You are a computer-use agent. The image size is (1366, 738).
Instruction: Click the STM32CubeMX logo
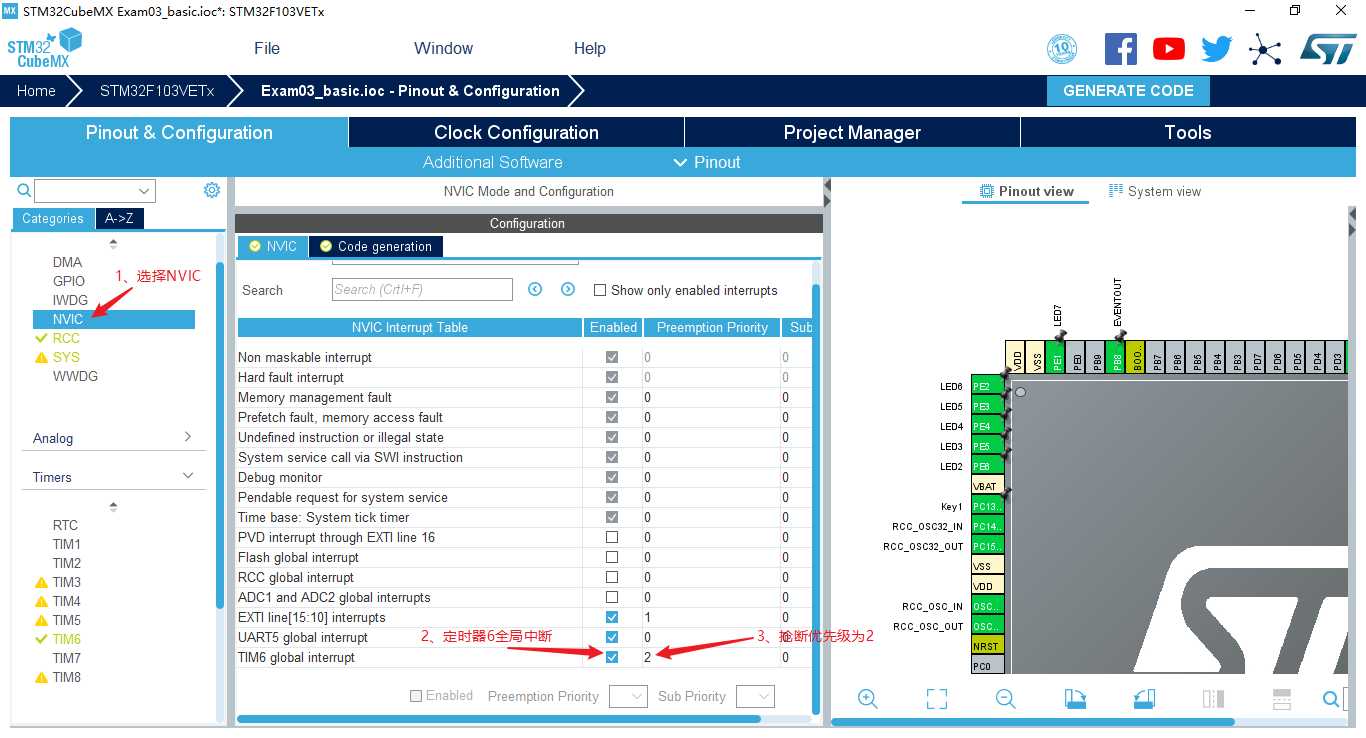click(44, 48)
